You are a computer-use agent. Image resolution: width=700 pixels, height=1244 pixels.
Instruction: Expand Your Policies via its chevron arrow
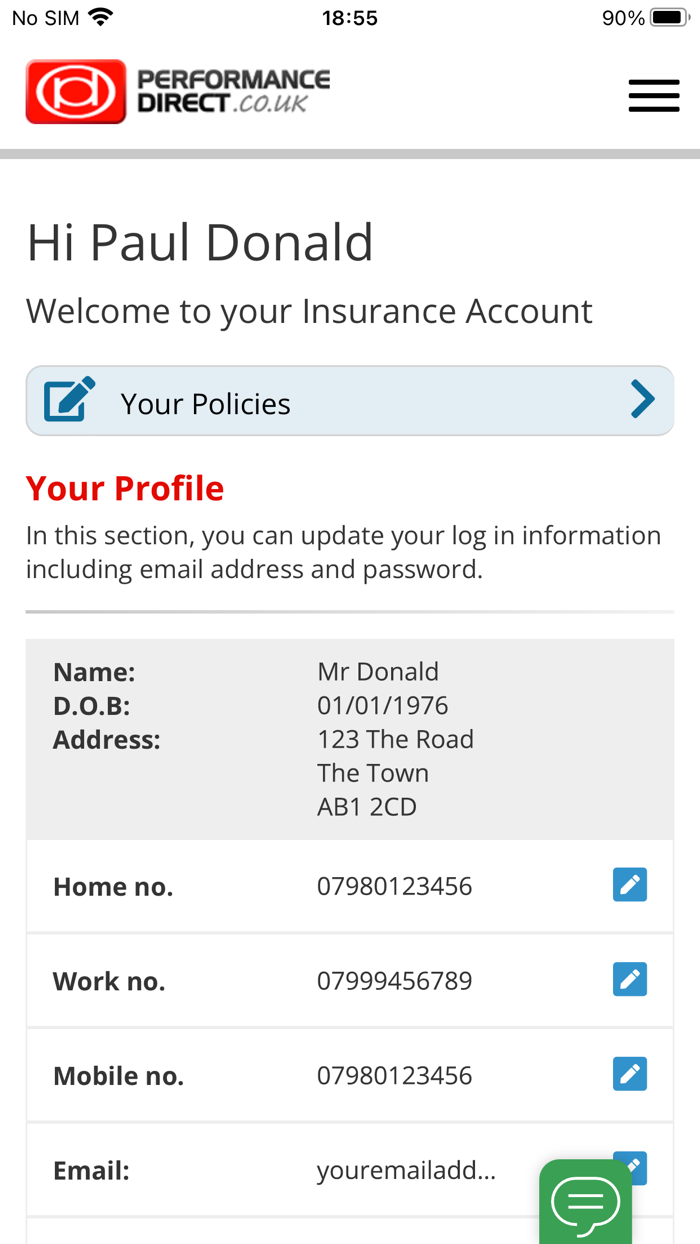pos(644,398)
